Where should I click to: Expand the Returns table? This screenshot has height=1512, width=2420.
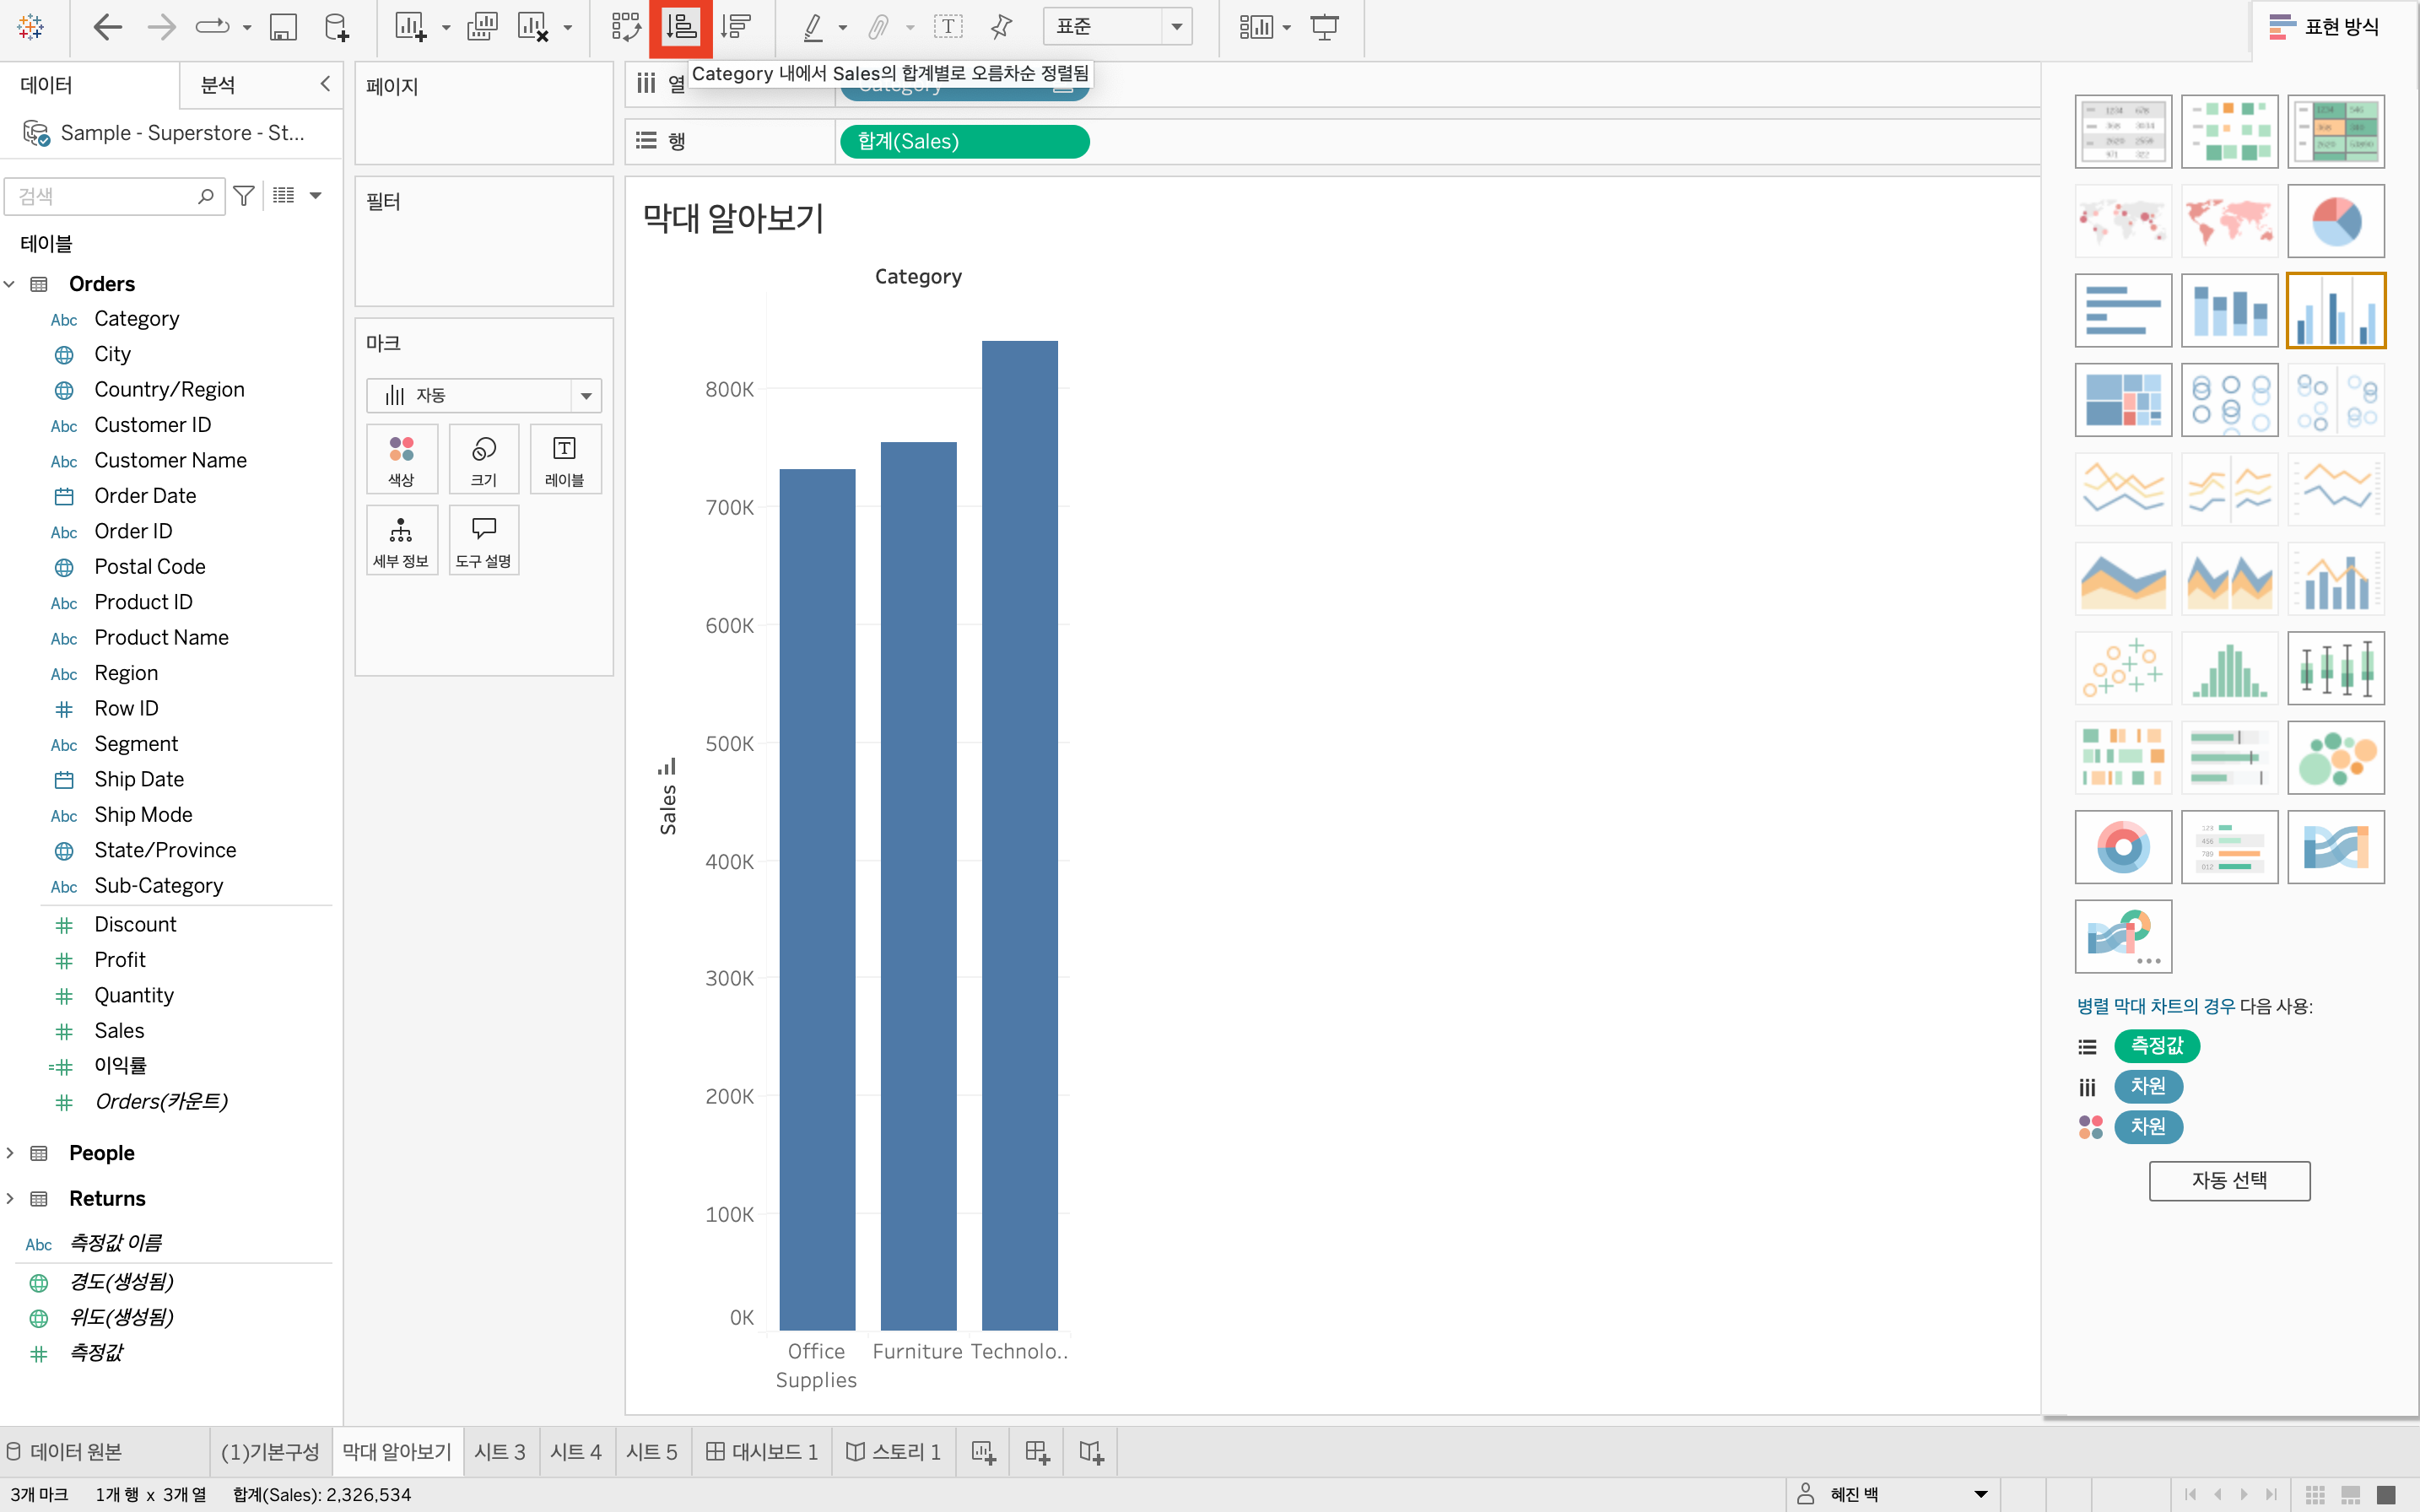pyautogui.click(x=10, y=1198)
